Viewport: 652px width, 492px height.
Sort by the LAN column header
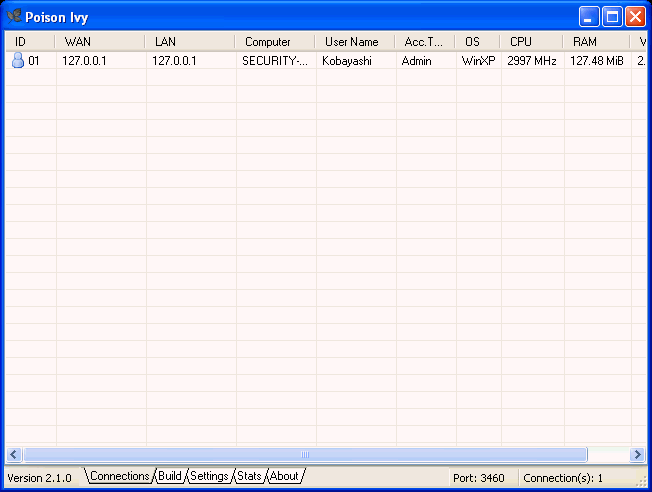[190, 42]
